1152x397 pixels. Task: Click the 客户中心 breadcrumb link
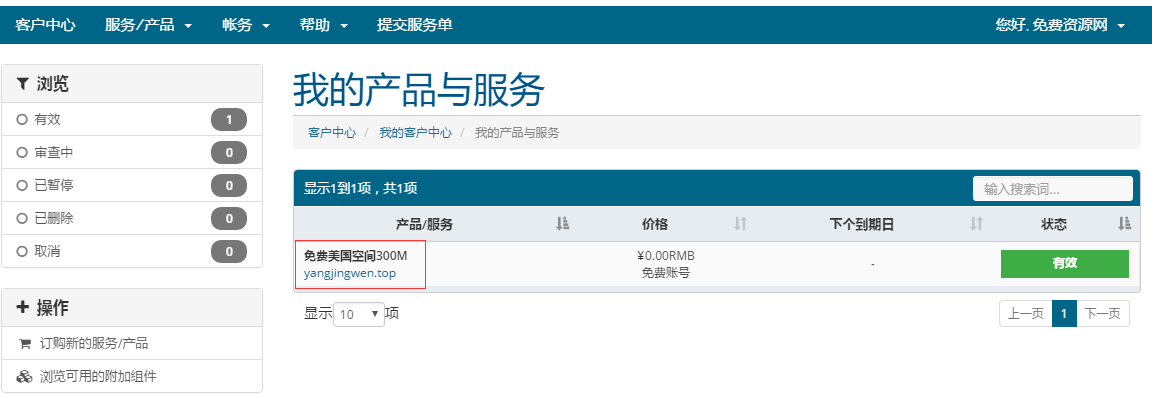[332, 132]
